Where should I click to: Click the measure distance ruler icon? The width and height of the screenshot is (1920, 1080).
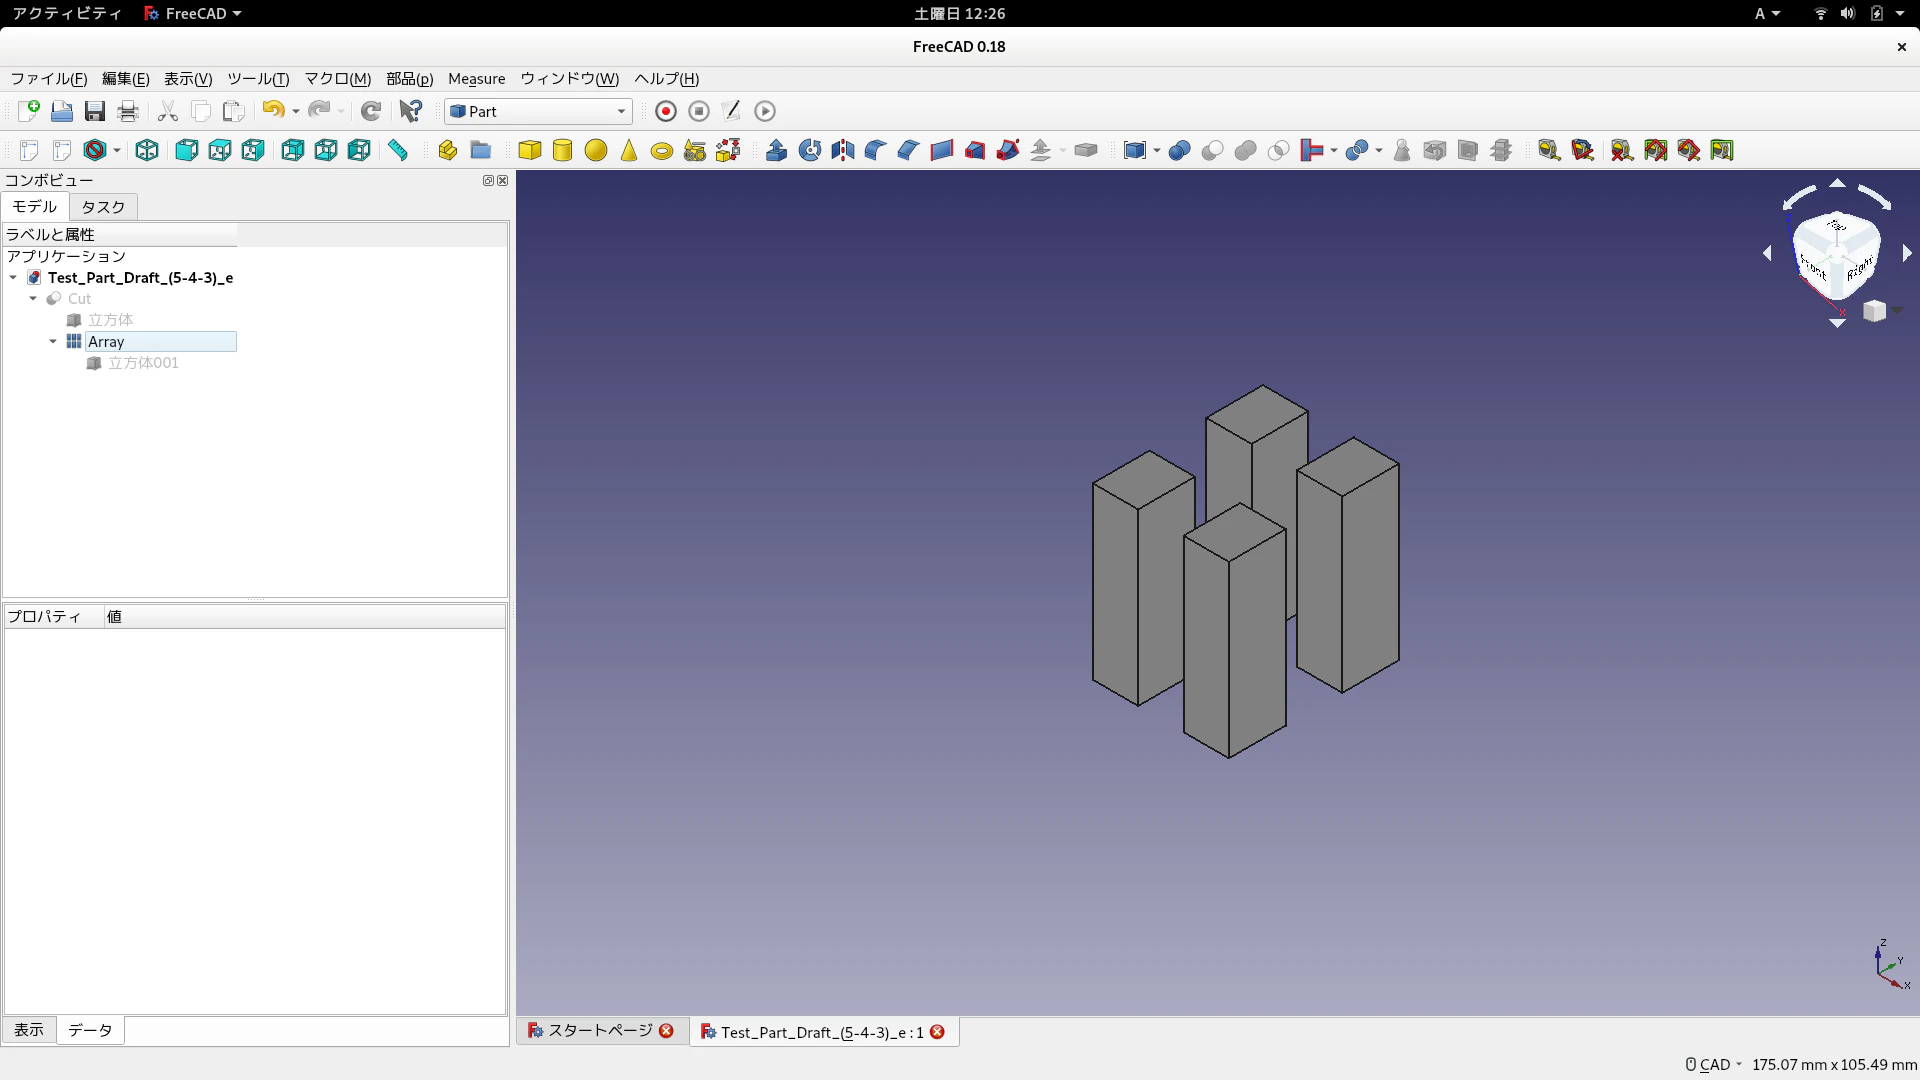(398, 150)
